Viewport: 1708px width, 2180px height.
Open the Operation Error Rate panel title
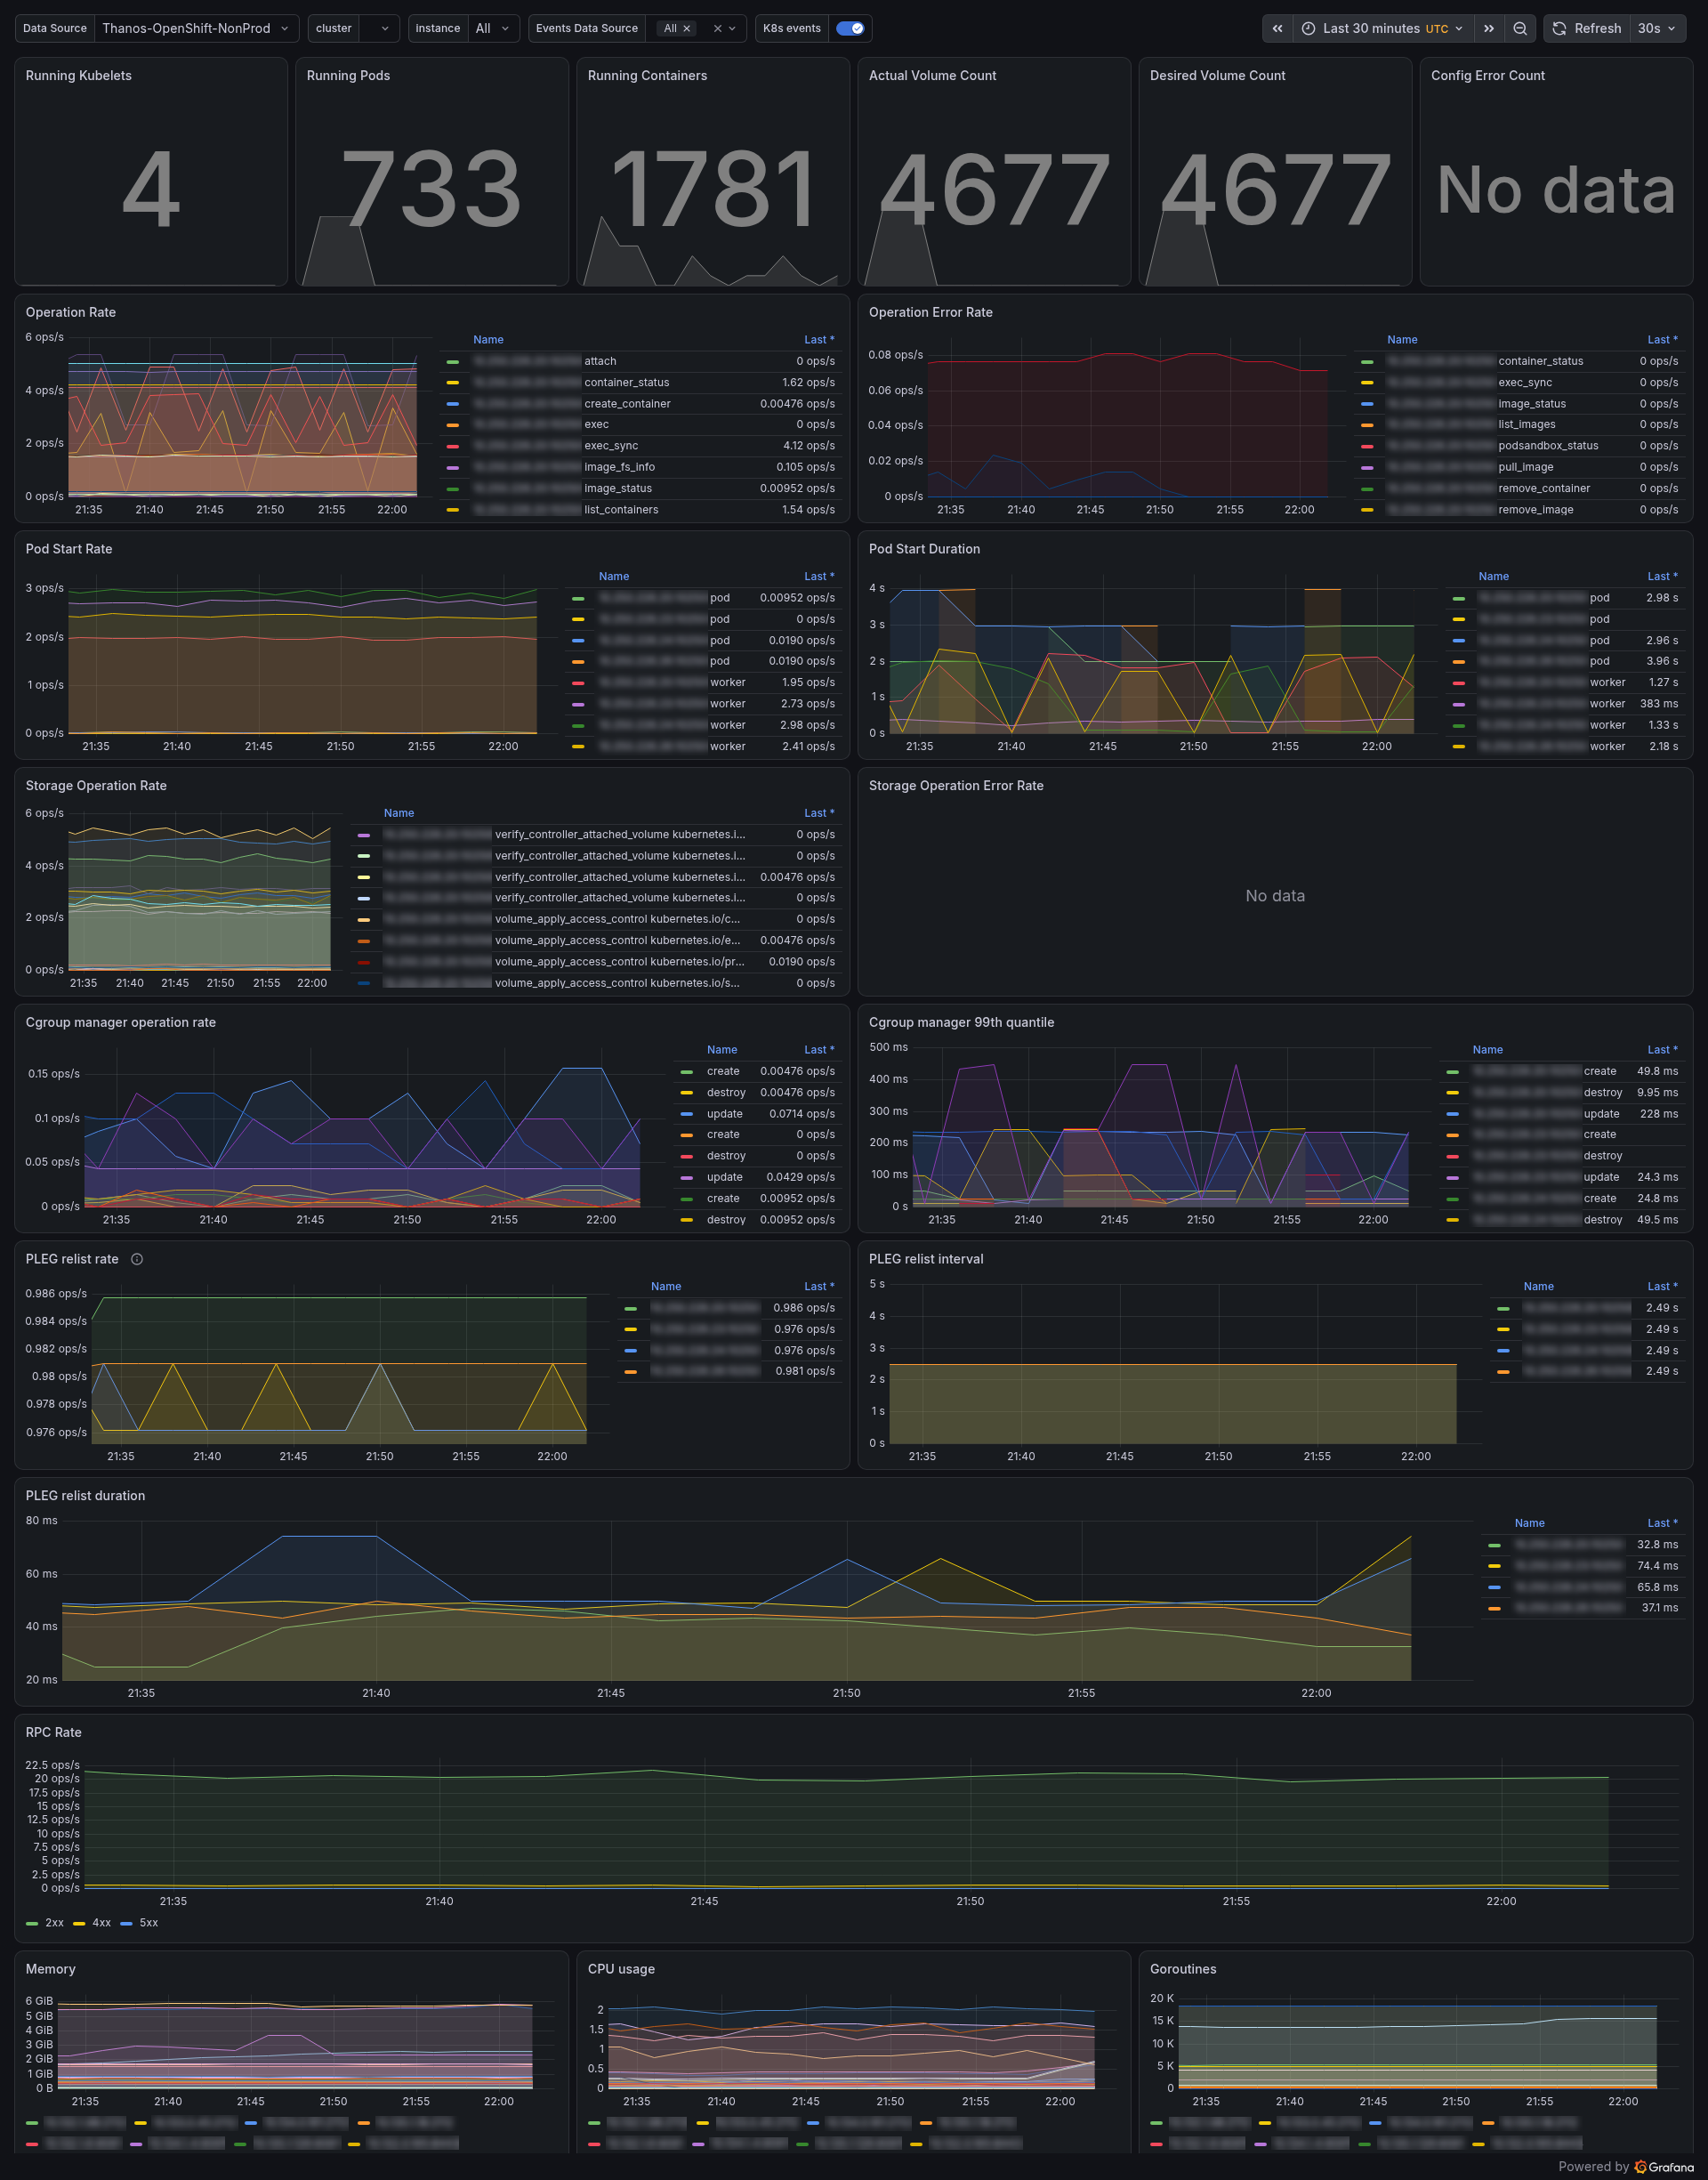point(930,312)
